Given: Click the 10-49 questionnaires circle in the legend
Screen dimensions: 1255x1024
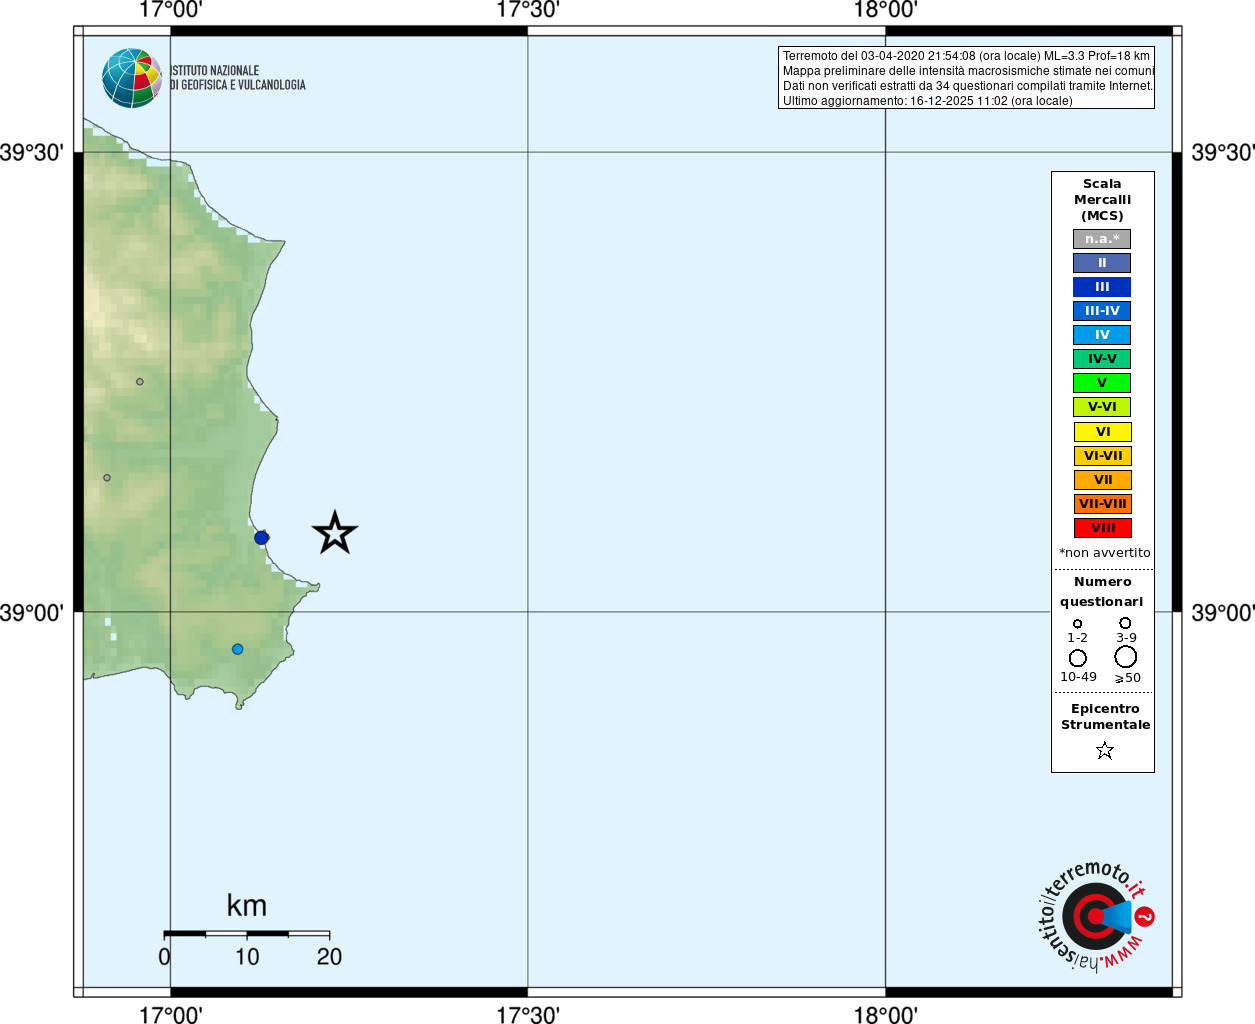Looking at the screenshot, I should click(x=1078, y=658).
